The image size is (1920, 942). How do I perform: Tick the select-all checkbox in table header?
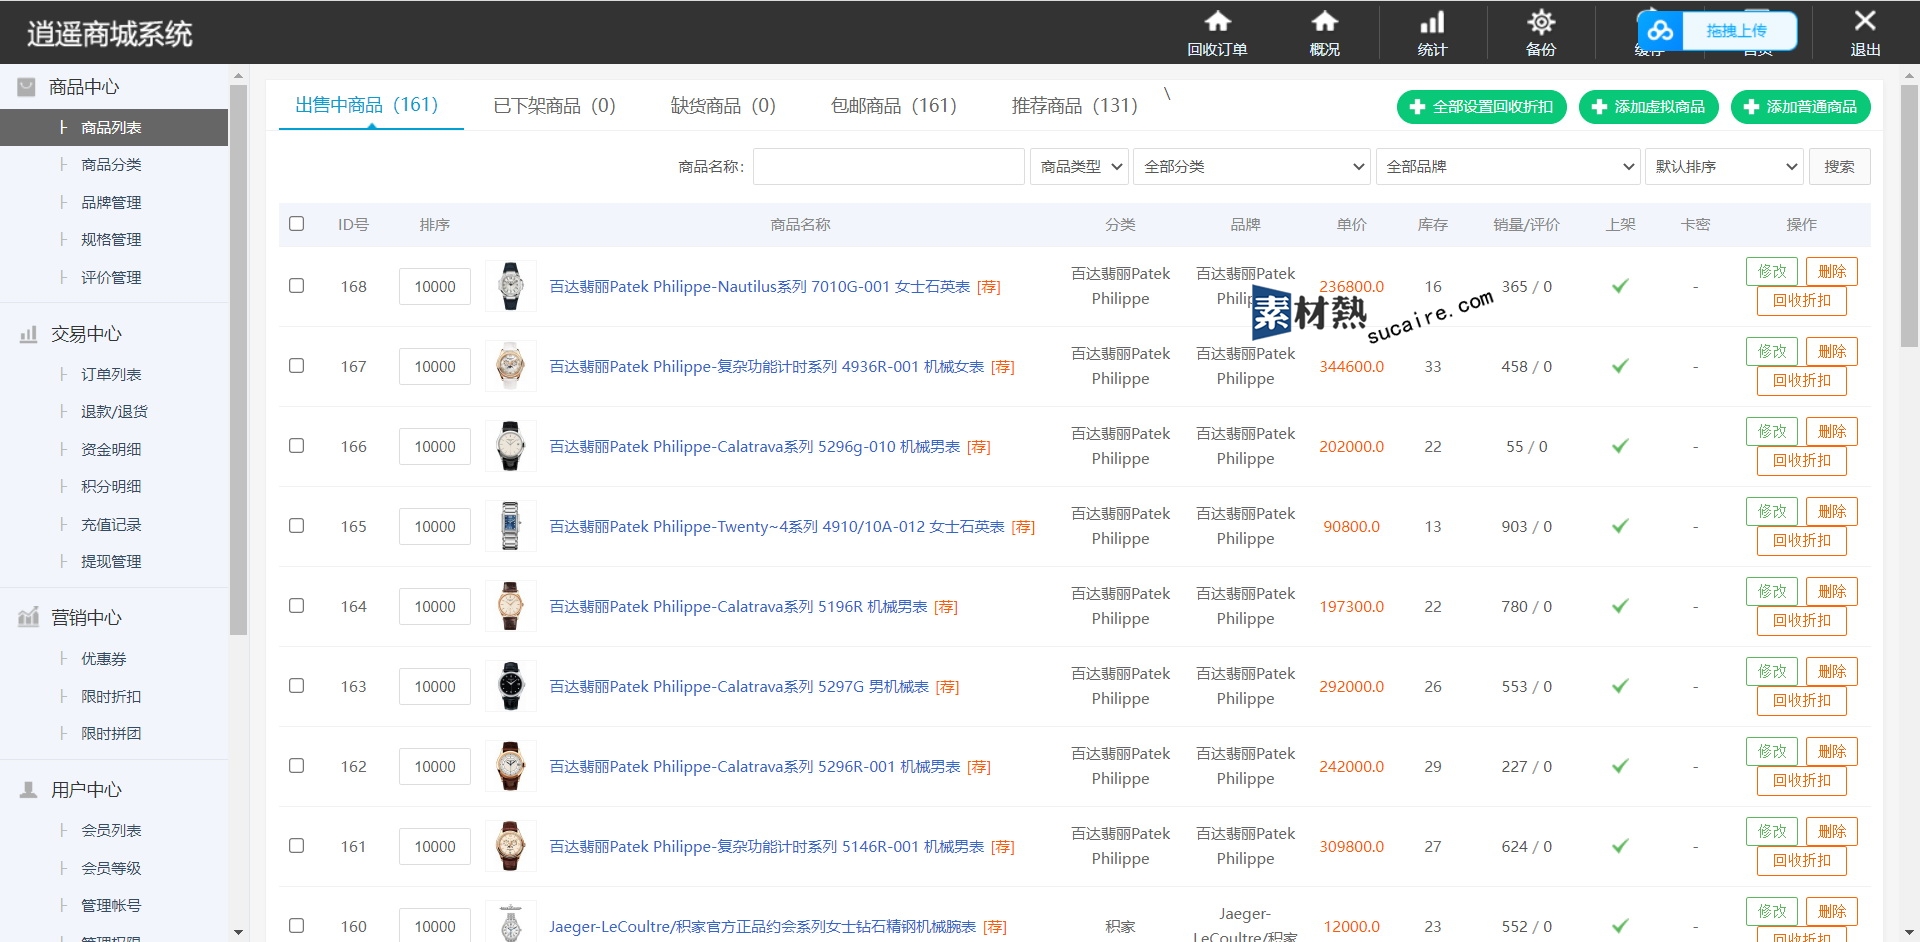point(296,223)
